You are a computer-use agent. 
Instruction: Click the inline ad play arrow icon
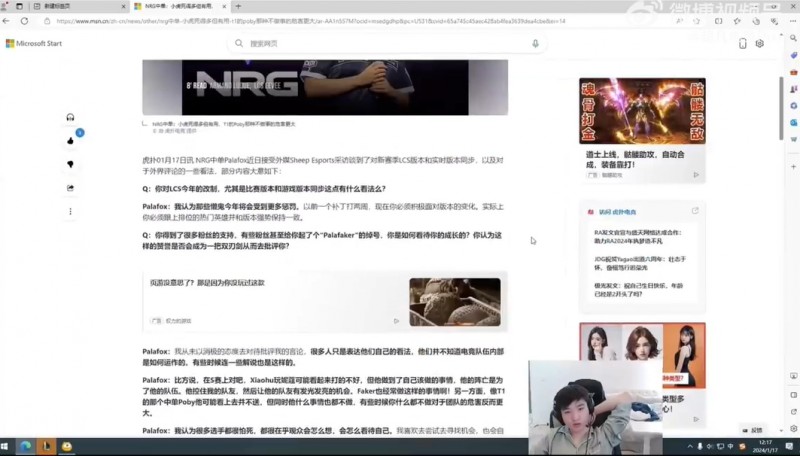tap(396, 321)
